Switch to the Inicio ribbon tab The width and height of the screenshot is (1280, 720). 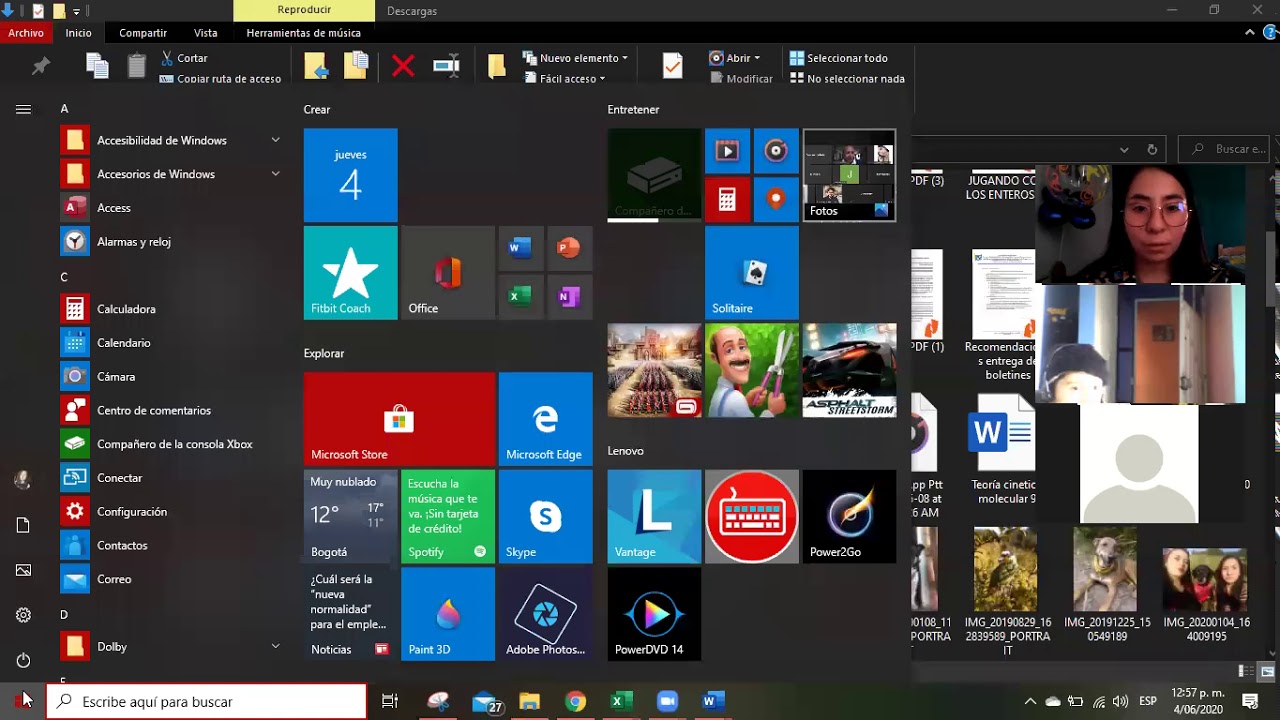78,33
